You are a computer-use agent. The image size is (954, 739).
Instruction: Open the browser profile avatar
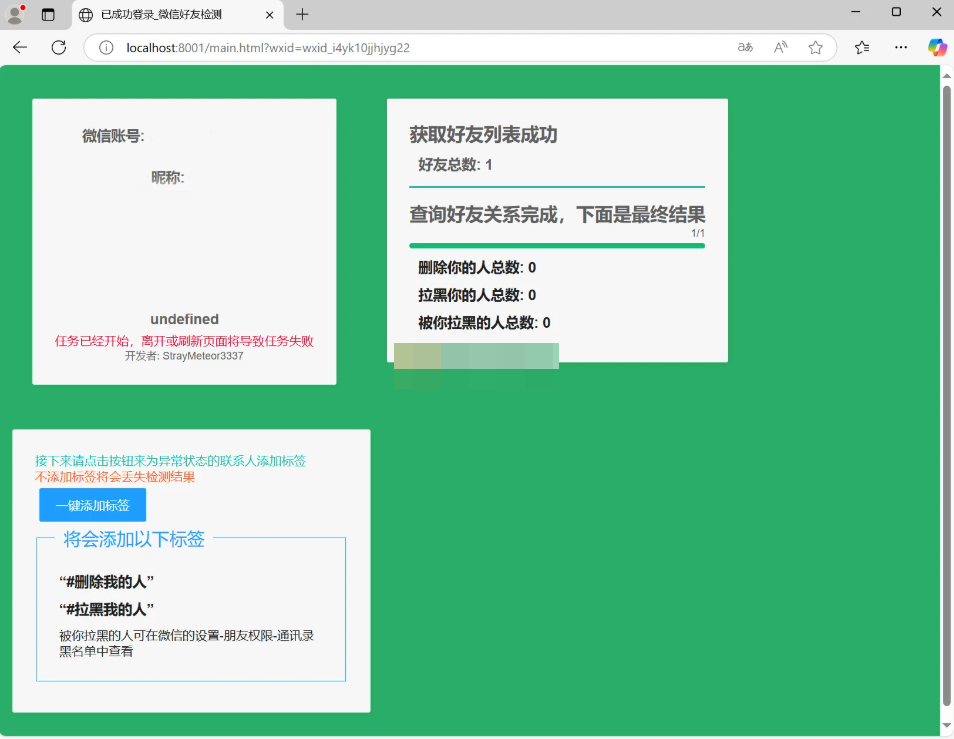(x=14, y=14)
